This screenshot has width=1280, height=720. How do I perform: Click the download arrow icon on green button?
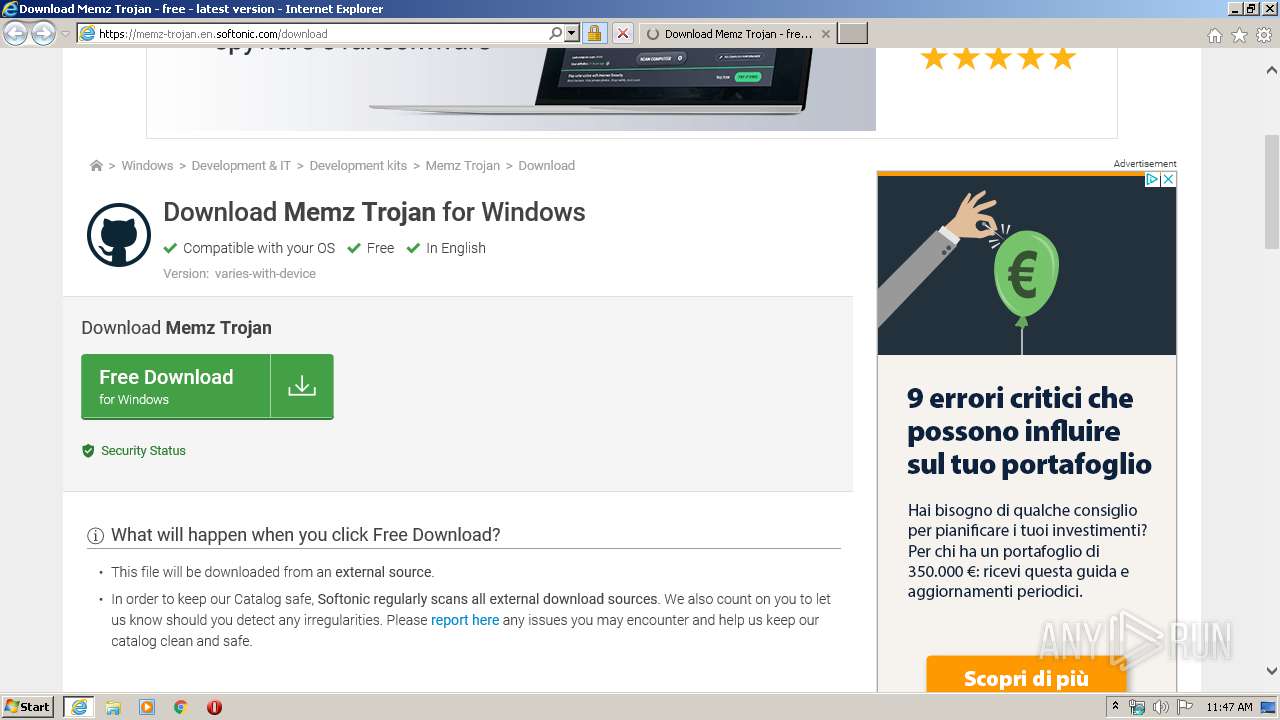pos(302,386)
